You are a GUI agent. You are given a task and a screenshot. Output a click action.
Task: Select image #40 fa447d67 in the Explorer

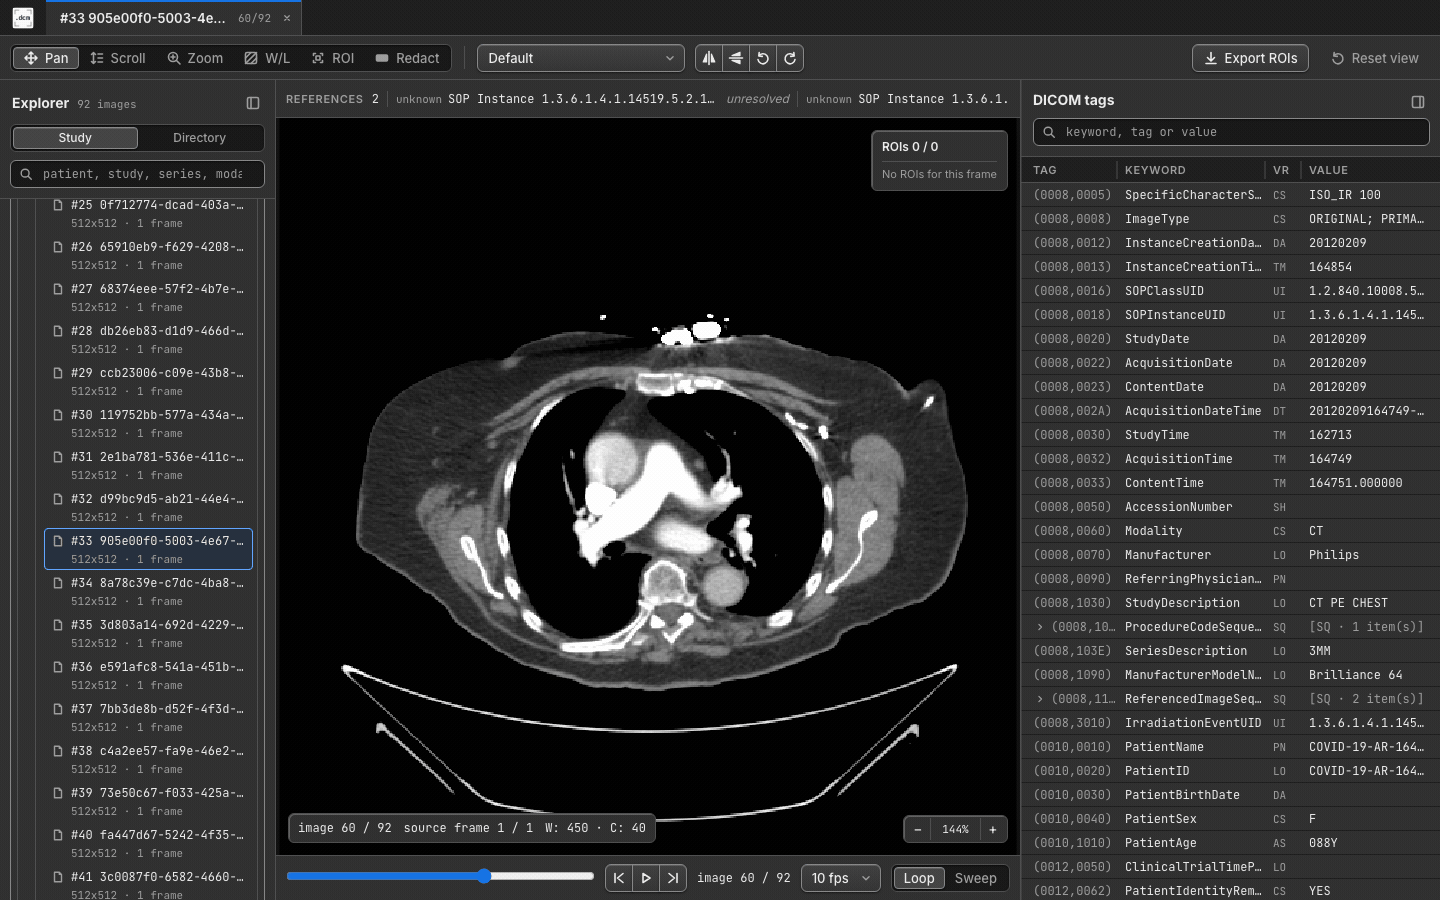coord(148,843)
